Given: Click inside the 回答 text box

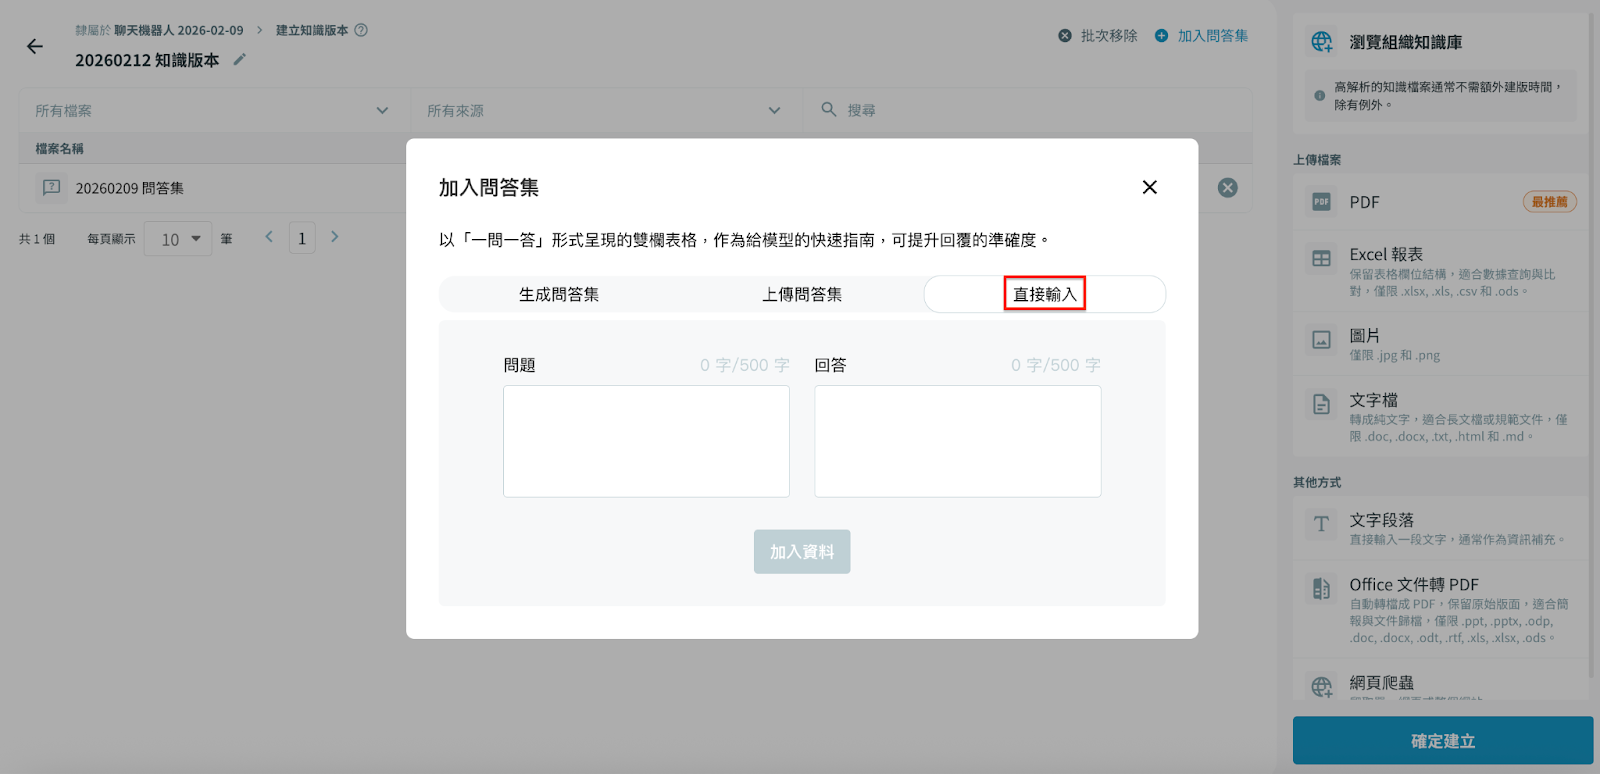Looking at the screenshot, I should (957, 441).
